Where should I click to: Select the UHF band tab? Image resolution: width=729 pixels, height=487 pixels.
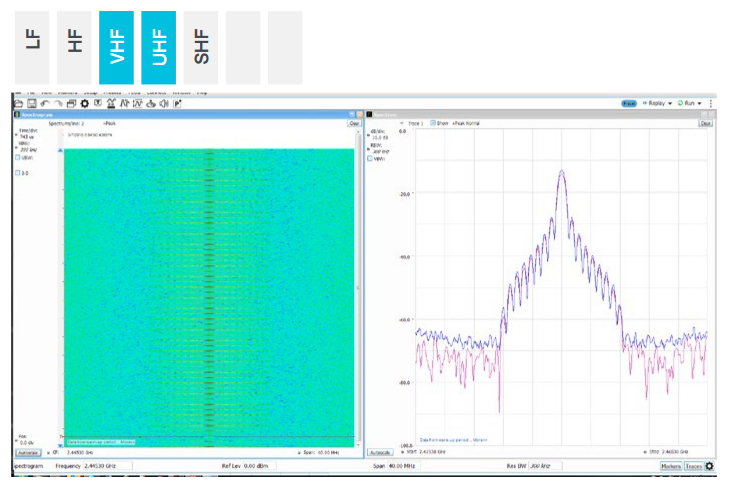[x=158, y=47]
